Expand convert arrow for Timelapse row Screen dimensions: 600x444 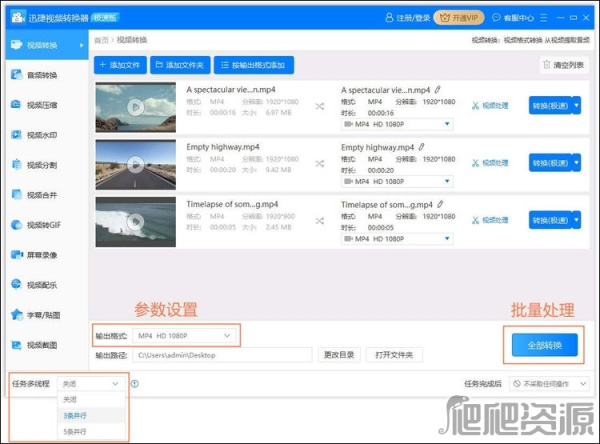coord(577,220)
